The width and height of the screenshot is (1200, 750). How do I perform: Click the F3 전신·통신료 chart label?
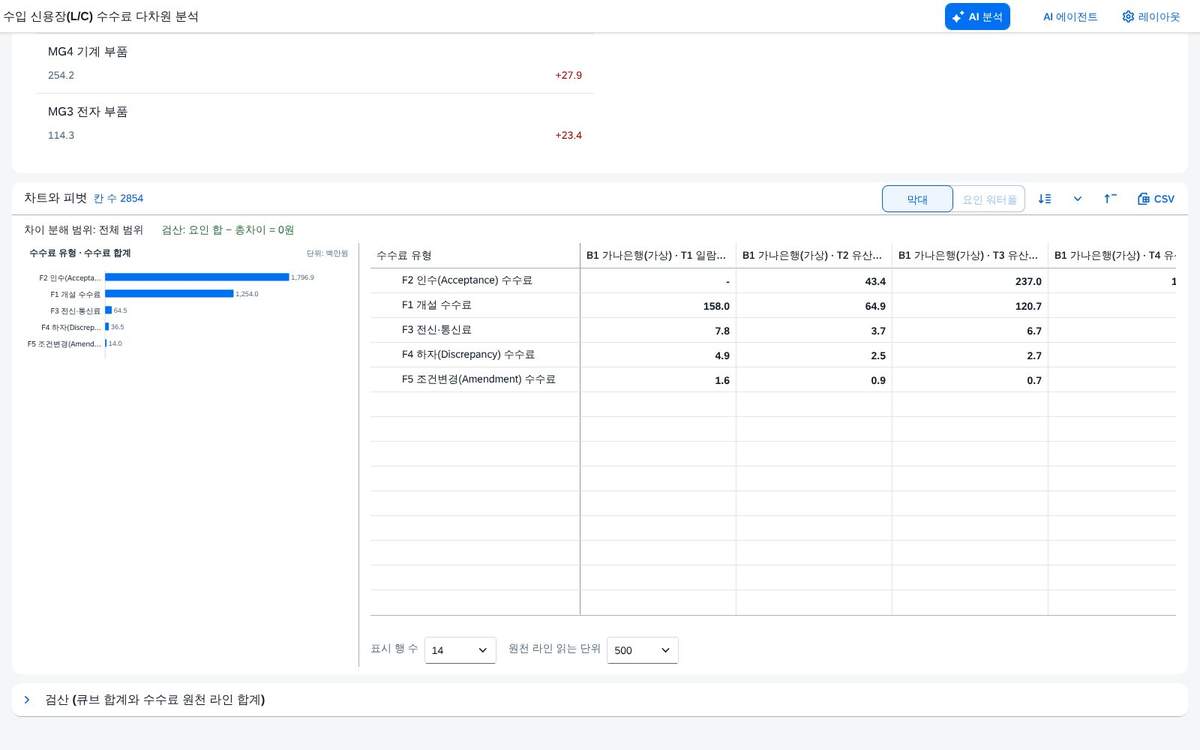tap(76, 311)
